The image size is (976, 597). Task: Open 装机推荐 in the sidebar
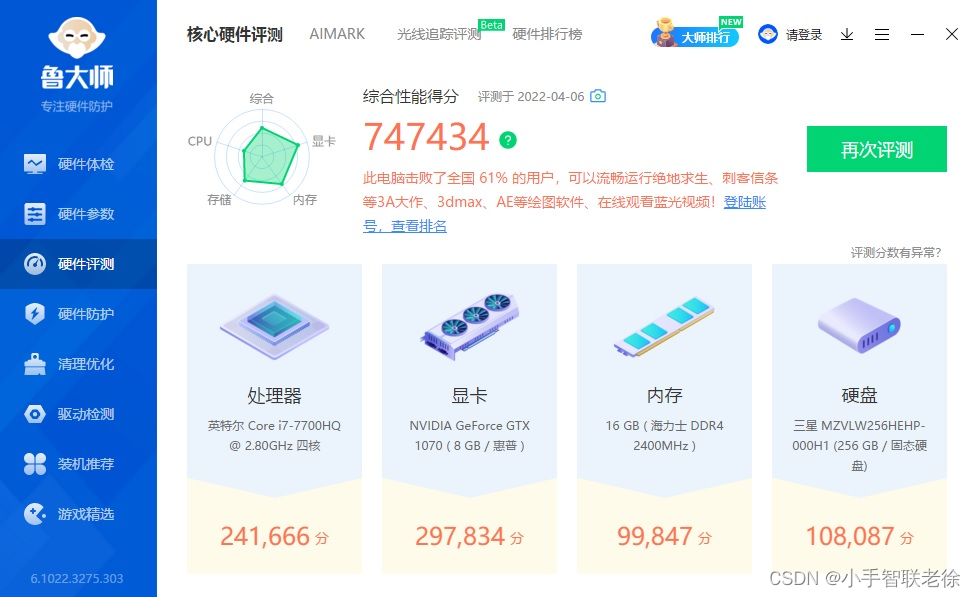point(78,464)
